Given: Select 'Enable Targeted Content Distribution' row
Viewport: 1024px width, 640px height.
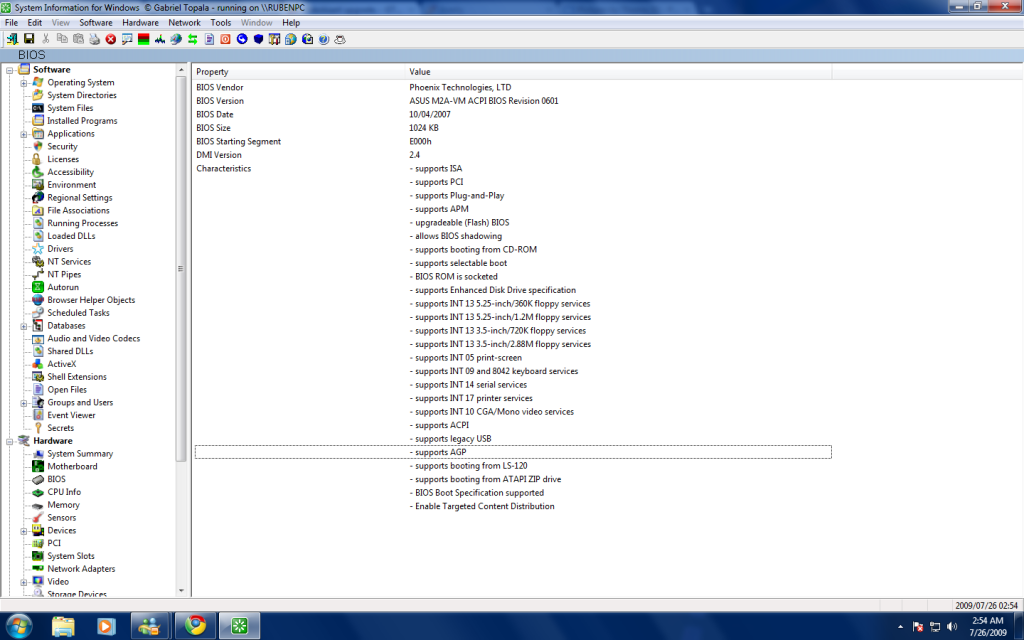Looking at the screenshot, I should [x=513, y=506].
